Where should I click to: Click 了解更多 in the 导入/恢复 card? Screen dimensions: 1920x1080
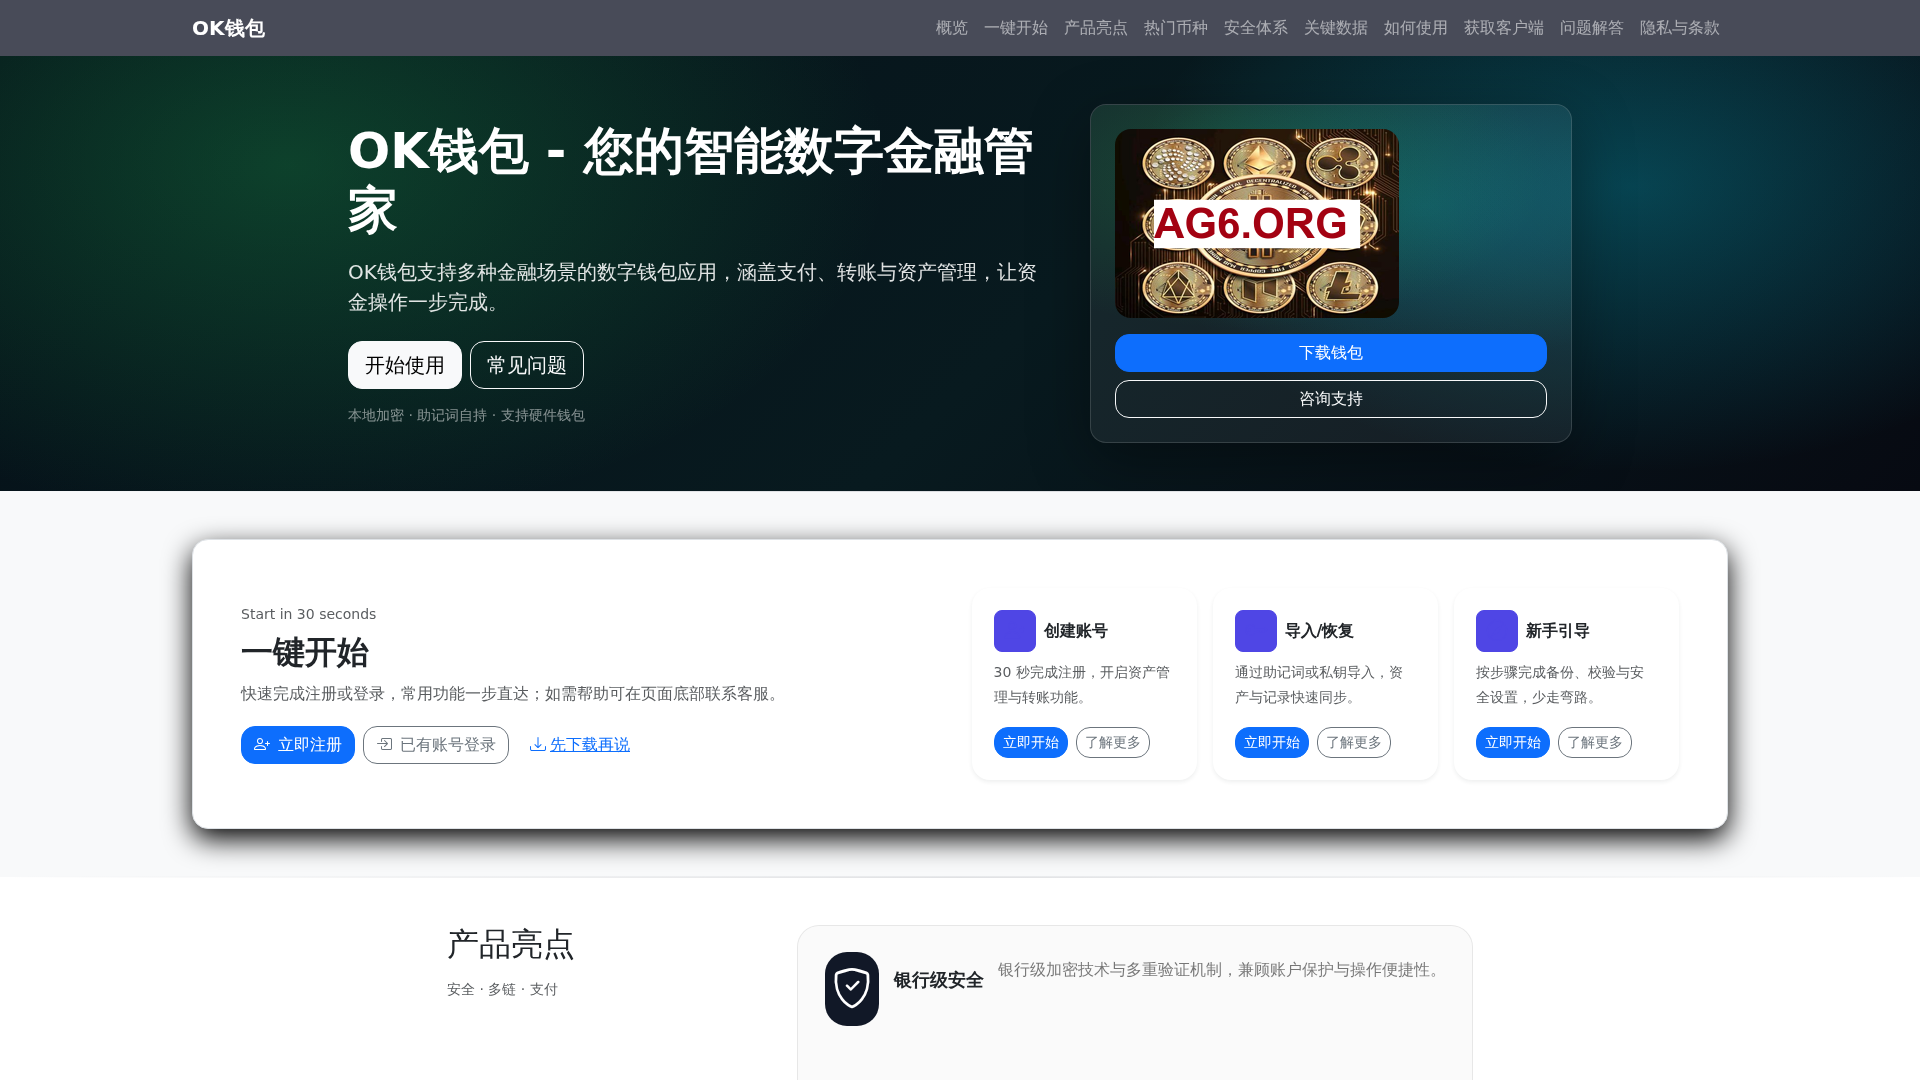tap(1354, 743)
